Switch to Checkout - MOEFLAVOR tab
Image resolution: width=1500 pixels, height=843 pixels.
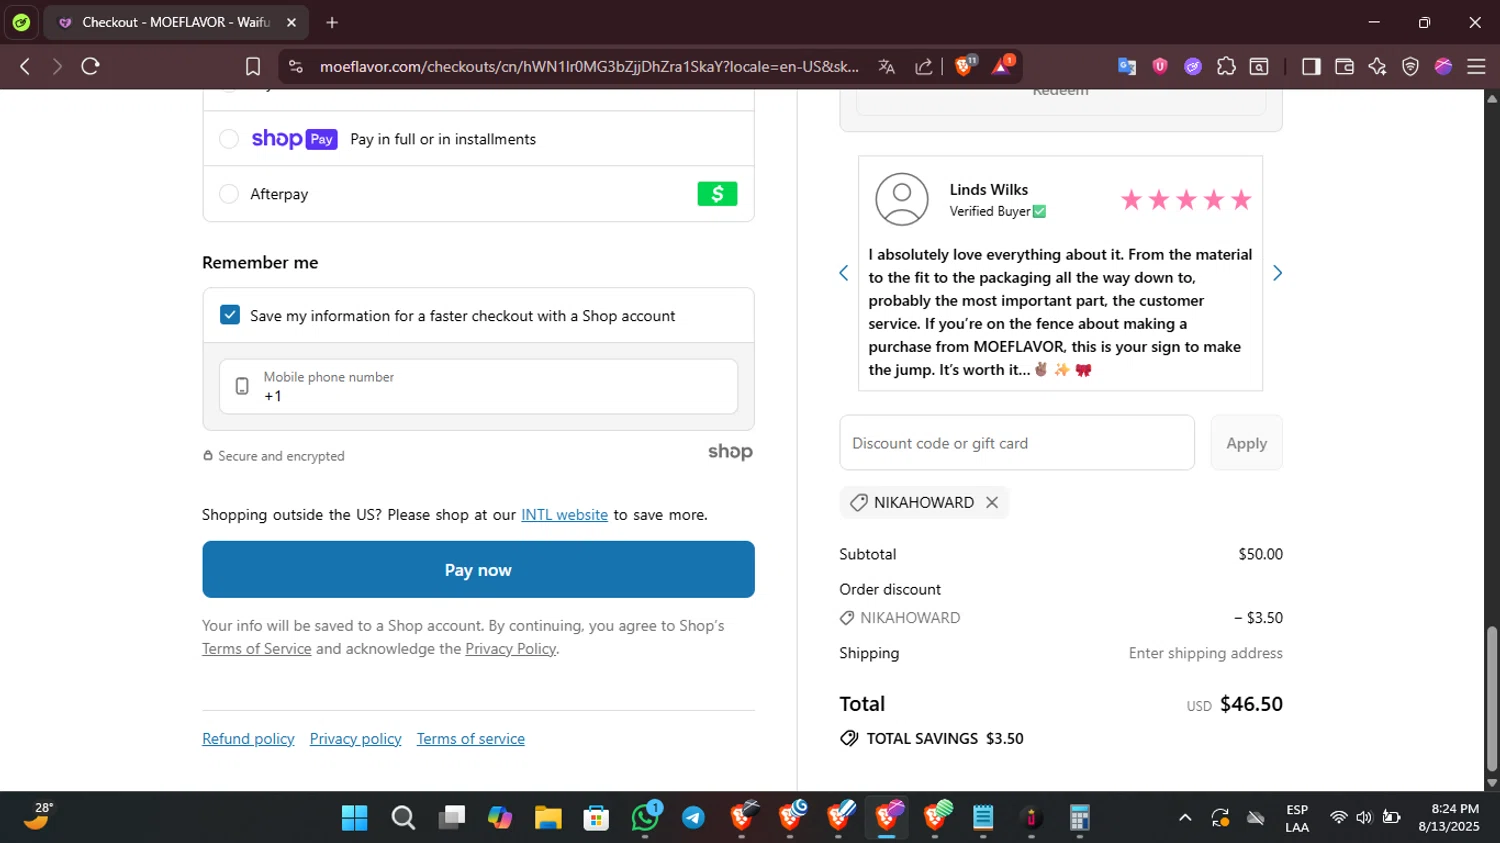pyautogui.click(x=175, y=22)
